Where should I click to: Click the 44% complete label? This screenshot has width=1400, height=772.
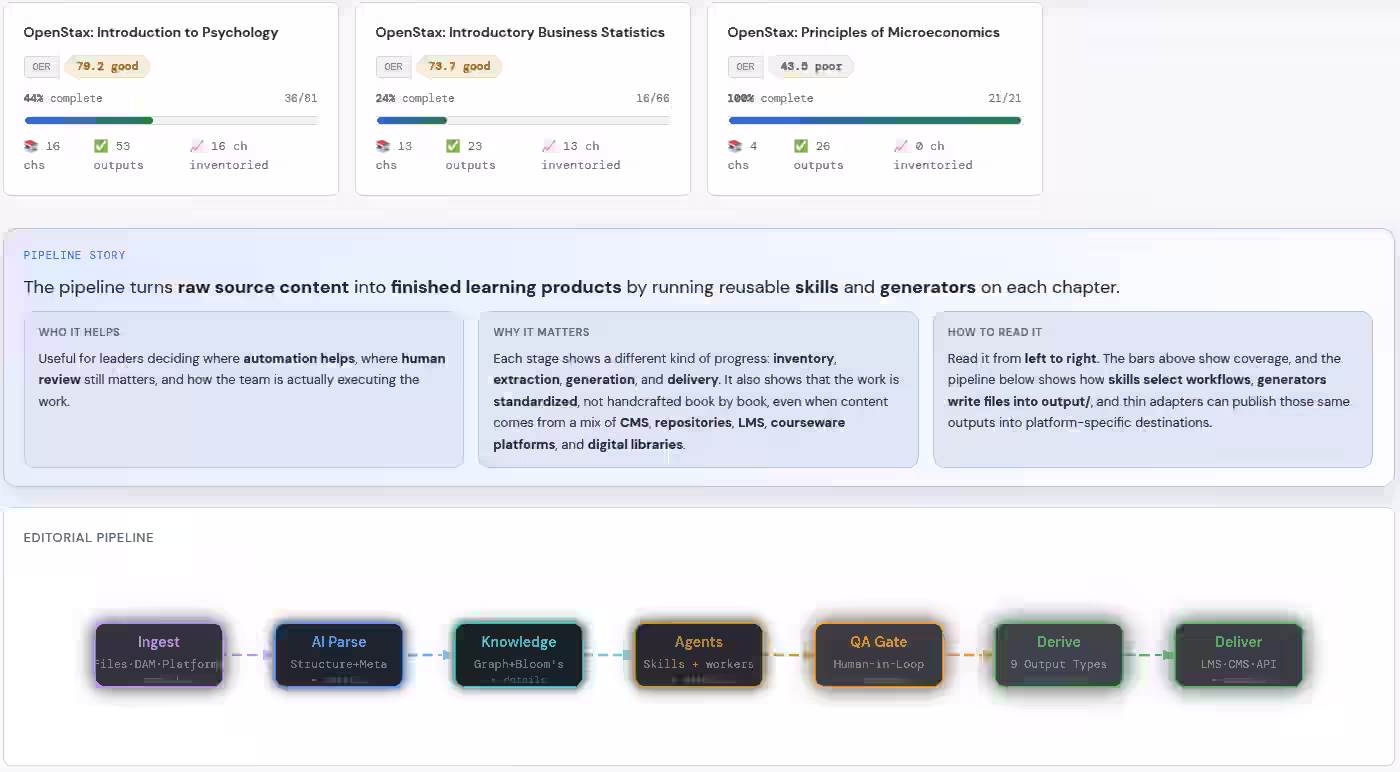pos(63,98)
